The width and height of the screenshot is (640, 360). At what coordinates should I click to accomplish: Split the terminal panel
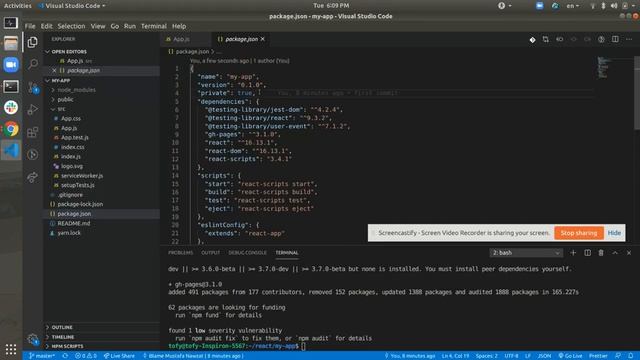pos(587,253)
